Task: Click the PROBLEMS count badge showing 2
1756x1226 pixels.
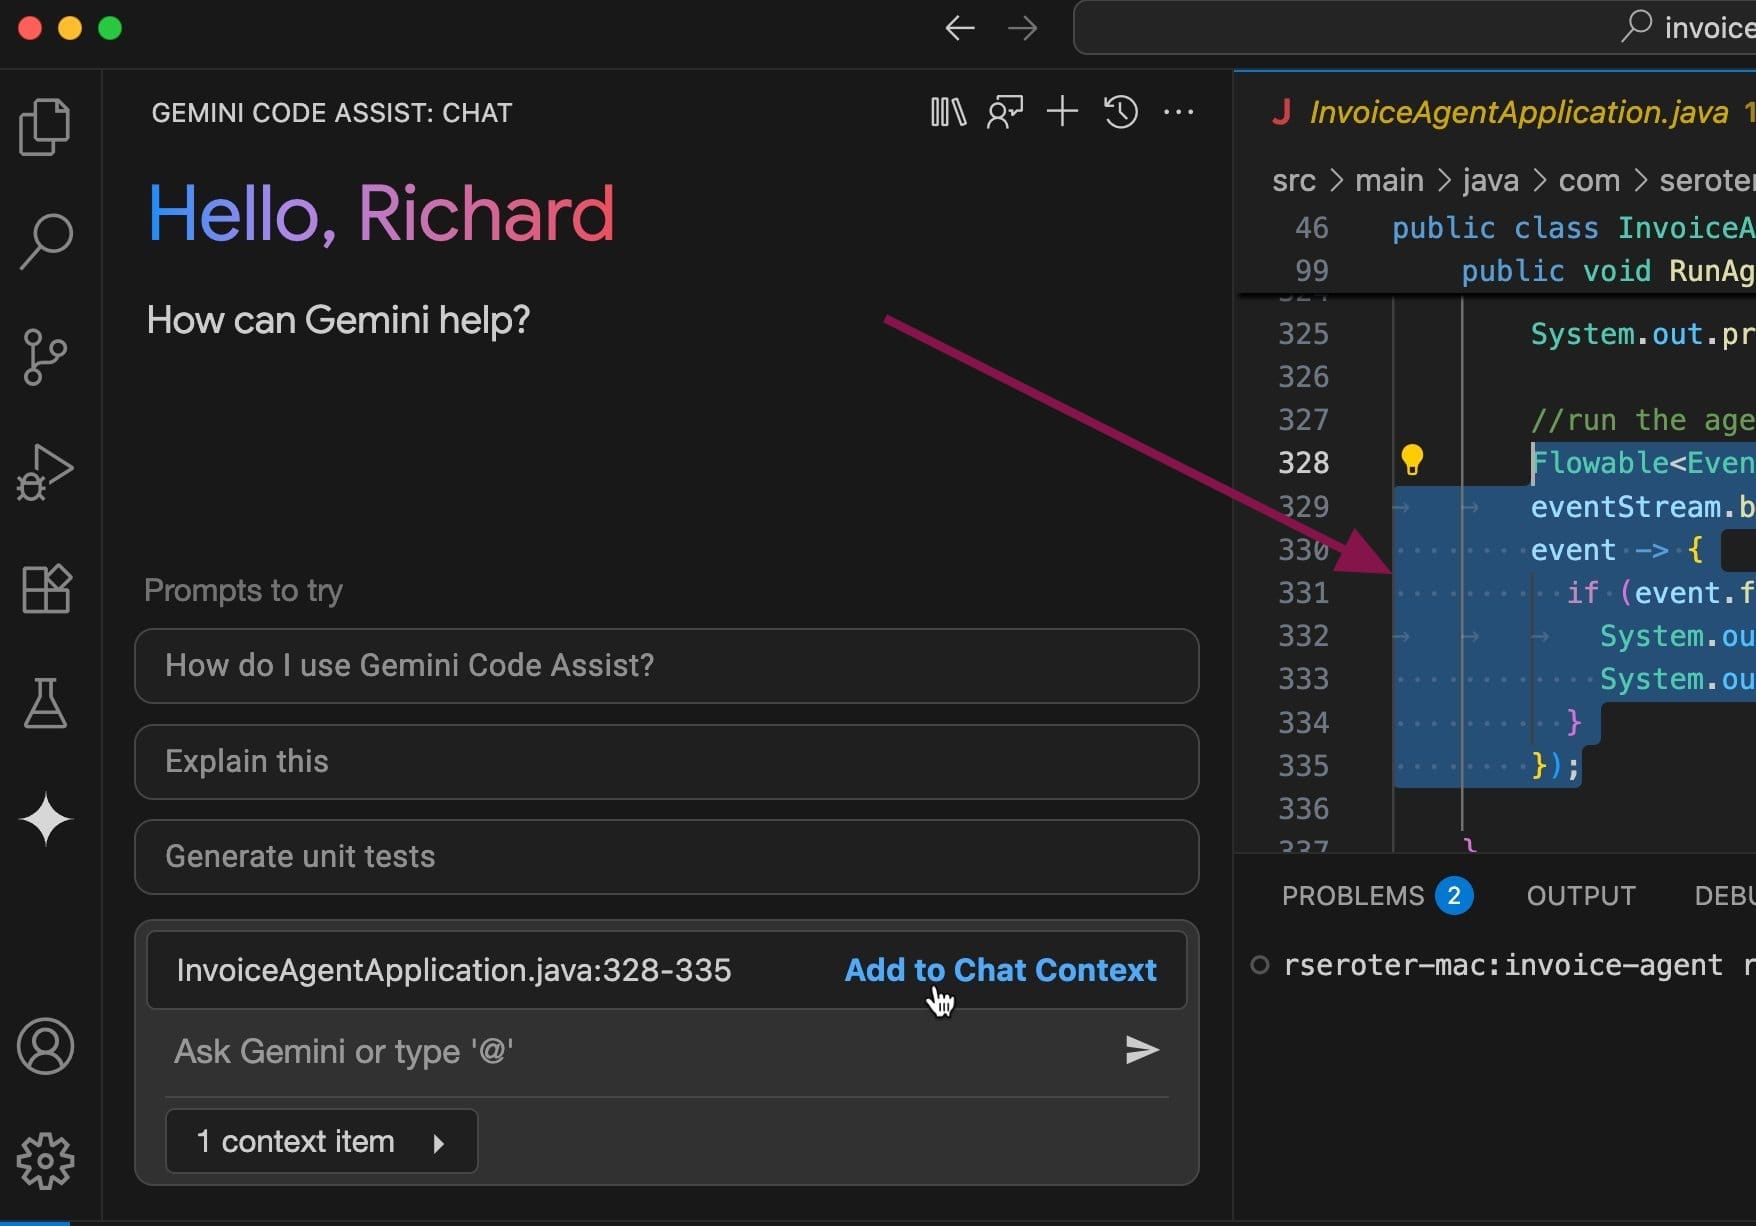Action: 1454,895
